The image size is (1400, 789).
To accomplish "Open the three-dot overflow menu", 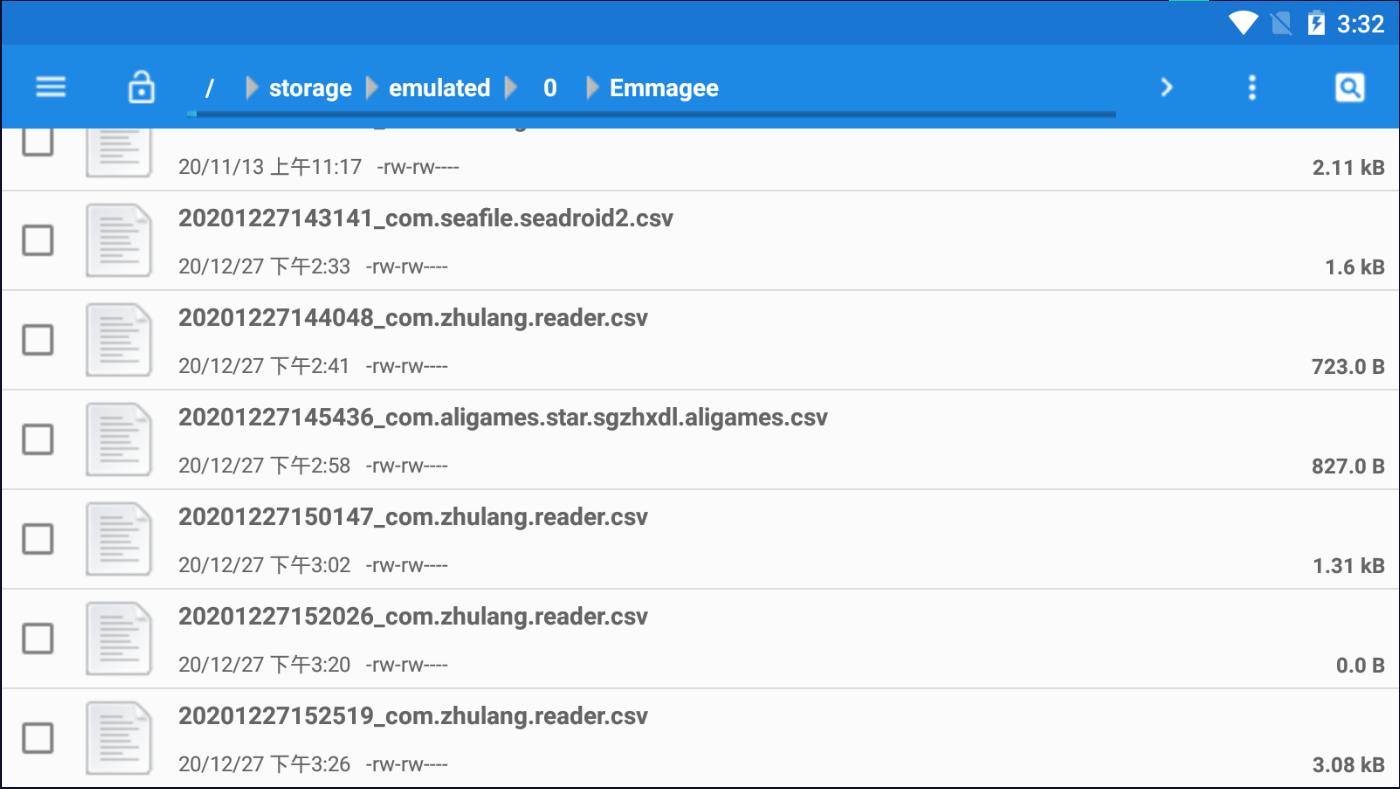I will [x=1251, y=88].
